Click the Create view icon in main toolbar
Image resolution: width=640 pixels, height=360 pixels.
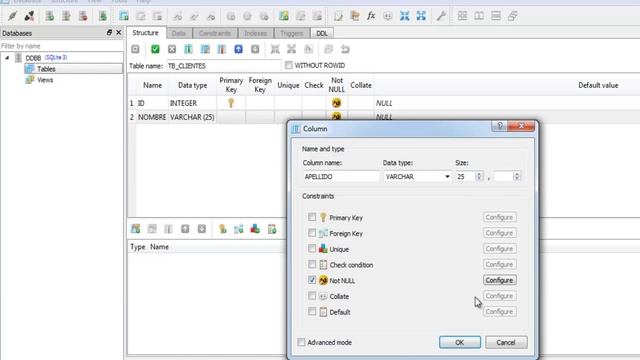[x=284, y=16]
